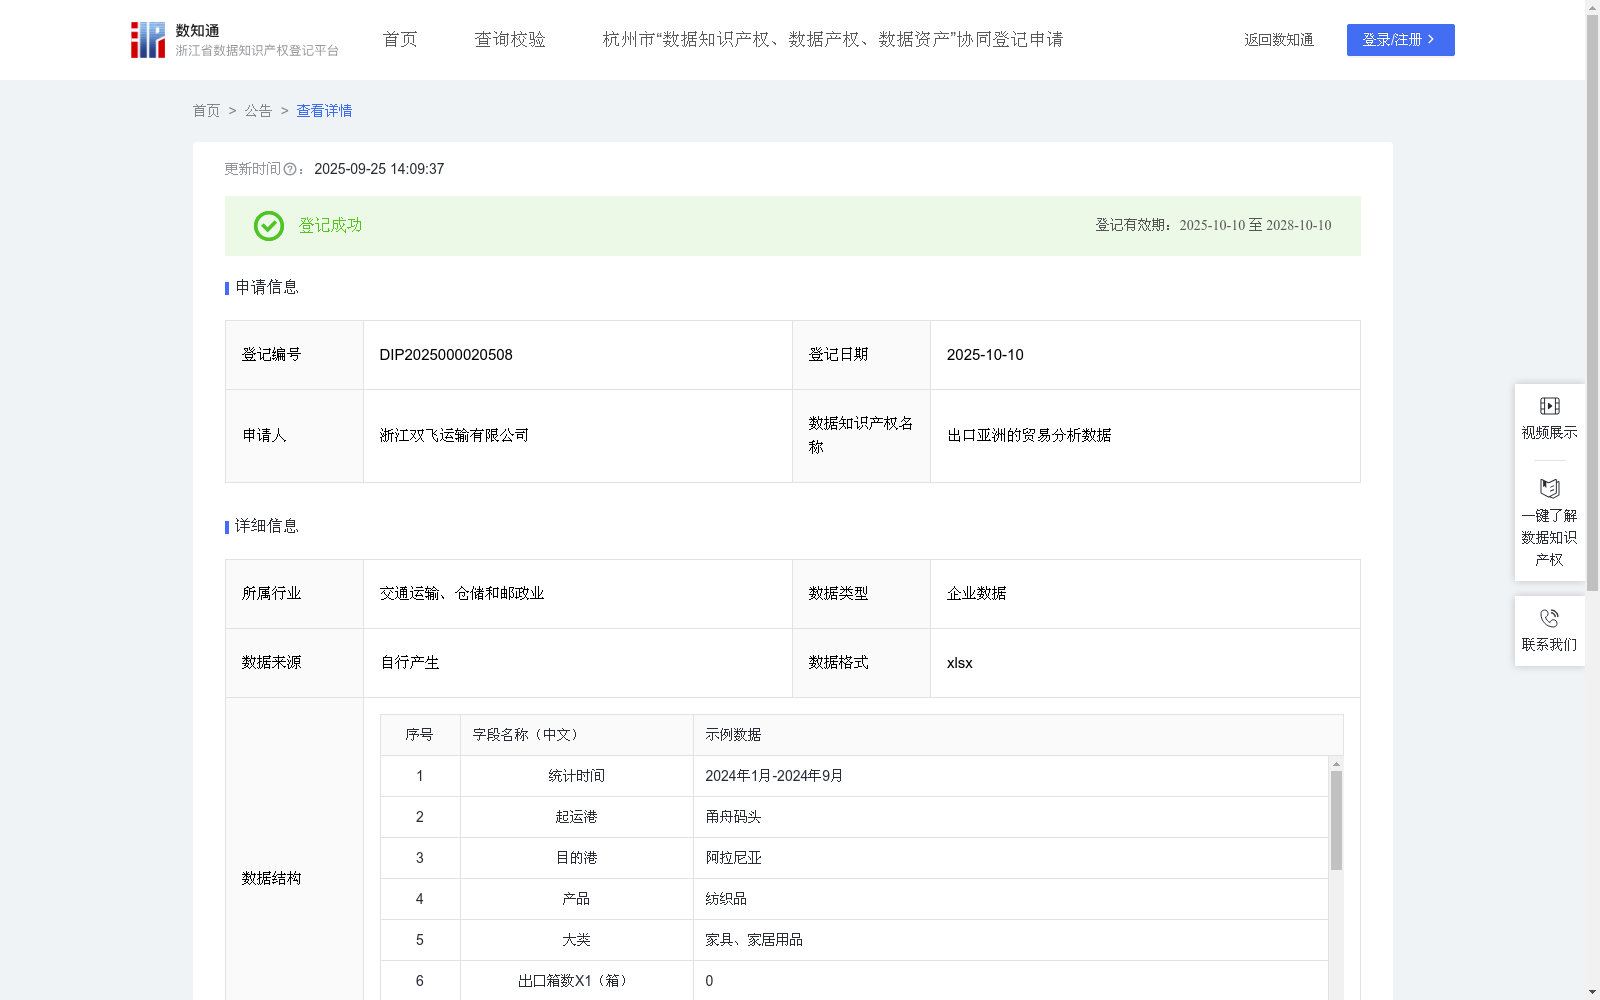Open 杭州市协同登记申请 nav item
The height and width of the screenshot is (1000, 1600).
pyautogui.click(x=833, y=40)
